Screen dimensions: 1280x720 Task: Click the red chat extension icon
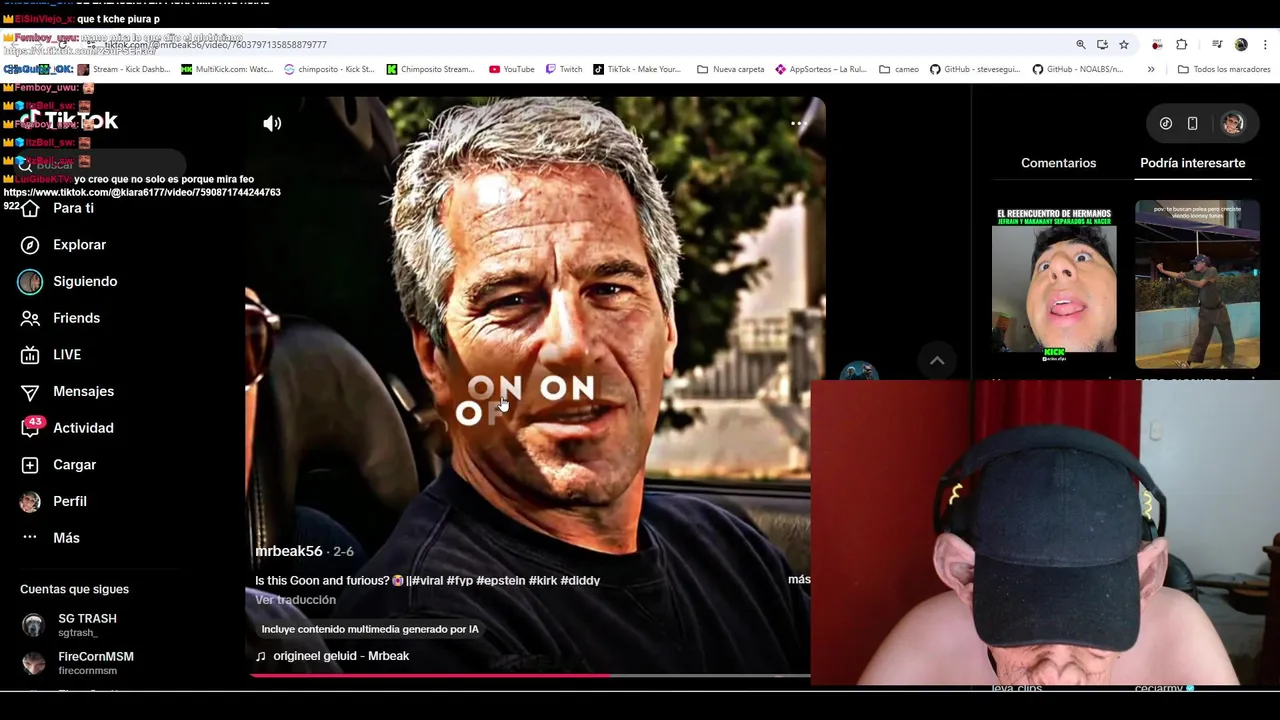[1157, 45]
